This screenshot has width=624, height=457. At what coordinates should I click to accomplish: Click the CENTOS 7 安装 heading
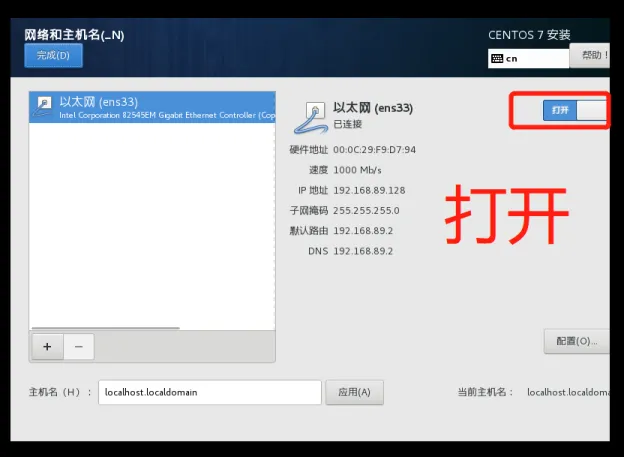tap(529, 35)
